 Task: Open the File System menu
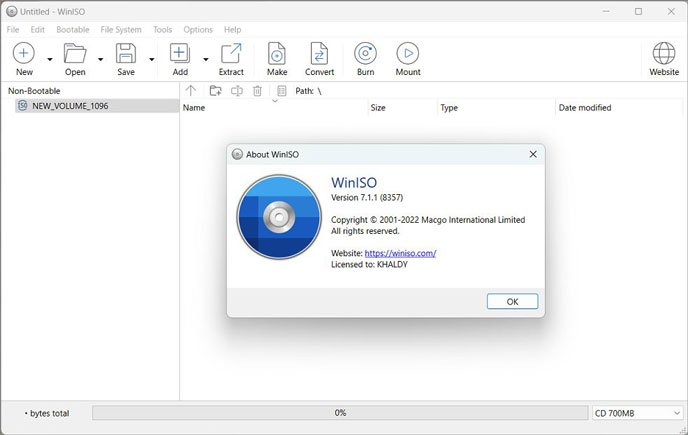pos(121,29)
